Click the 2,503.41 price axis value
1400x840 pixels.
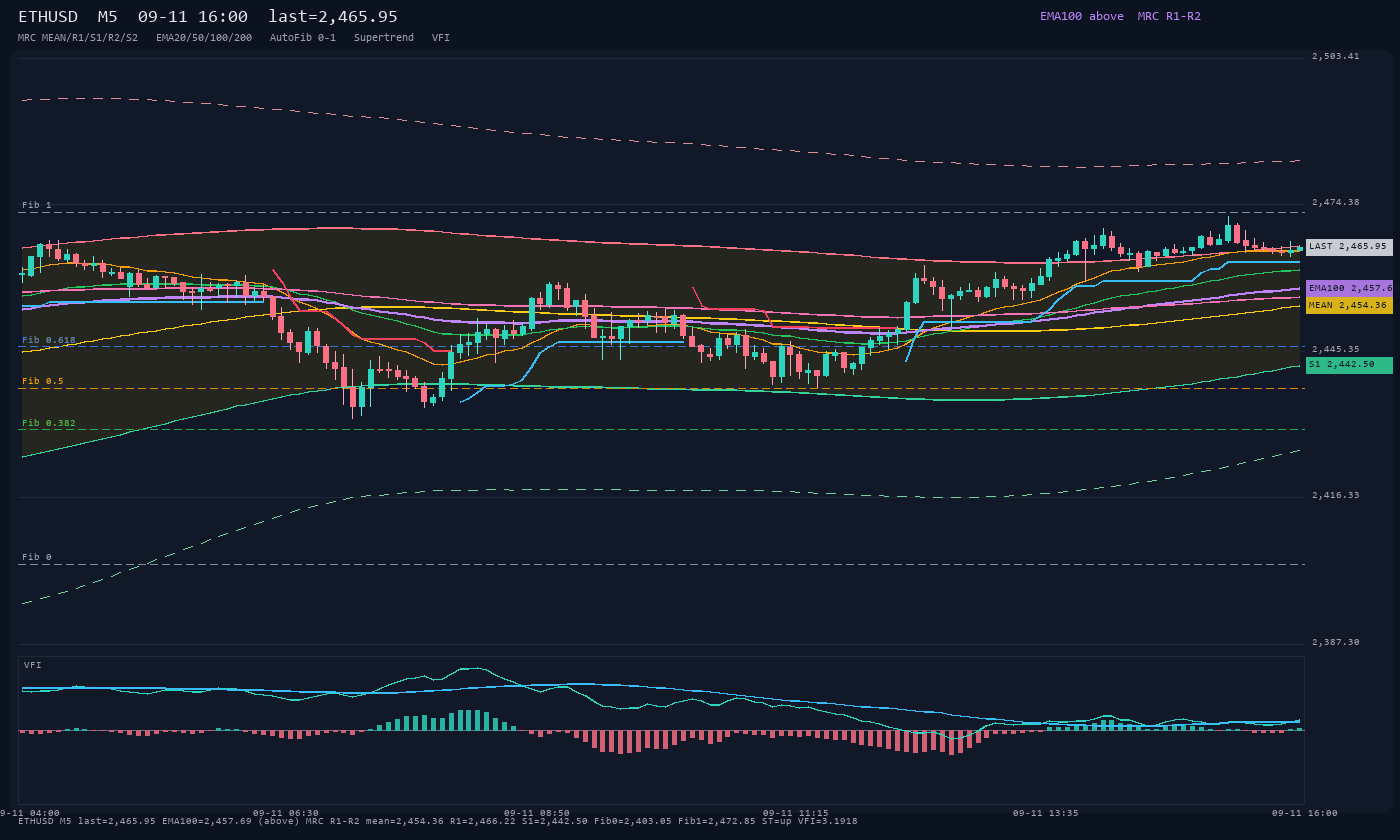click(x=1336, y=56)
